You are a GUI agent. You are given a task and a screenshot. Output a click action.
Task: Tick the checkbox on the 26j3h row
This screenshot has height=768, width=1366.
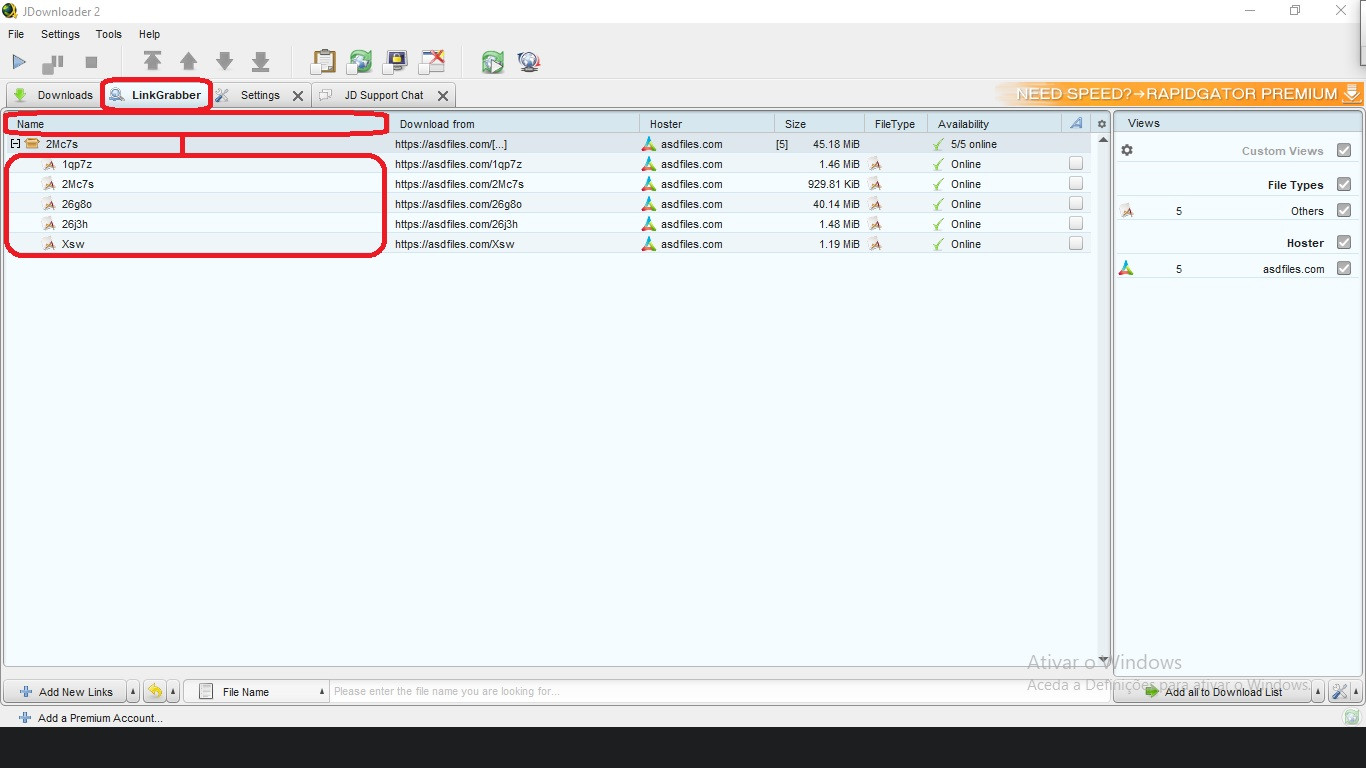click(x=1076, y=223)
